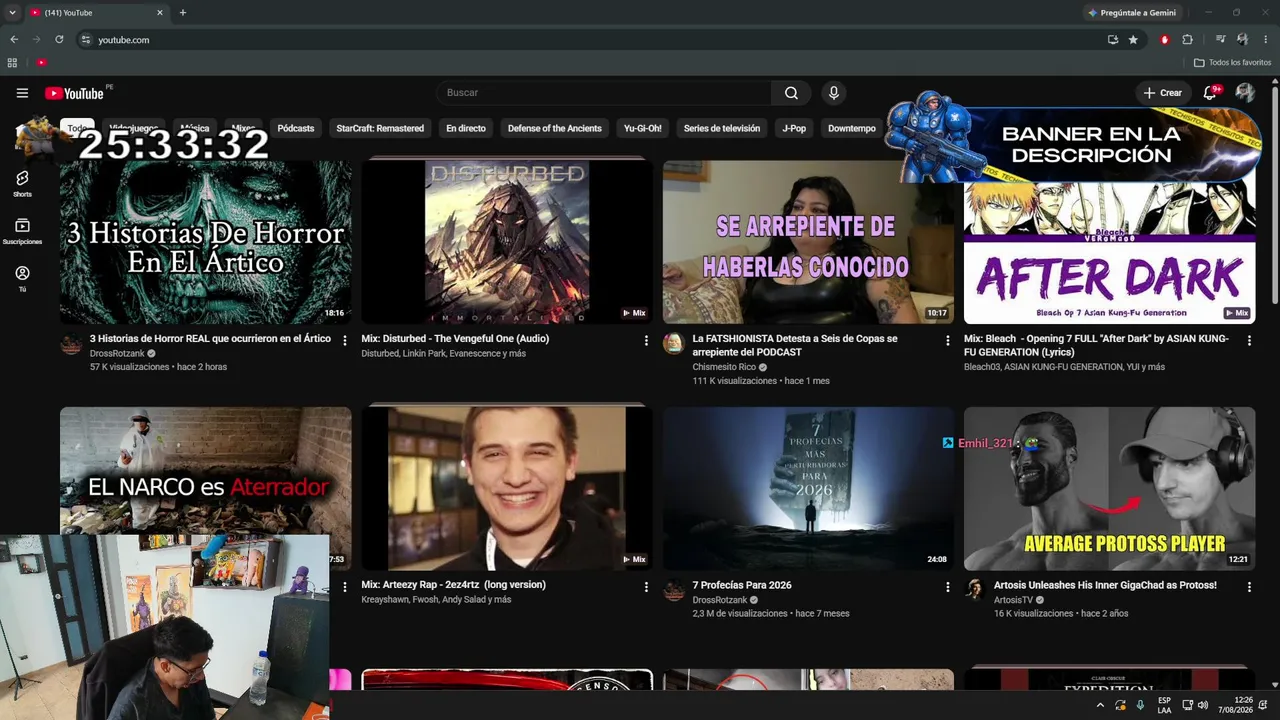Open ArtosisTV channel name link
The height and width of the screenshot is (720, 1280).
coord(1013,600)
